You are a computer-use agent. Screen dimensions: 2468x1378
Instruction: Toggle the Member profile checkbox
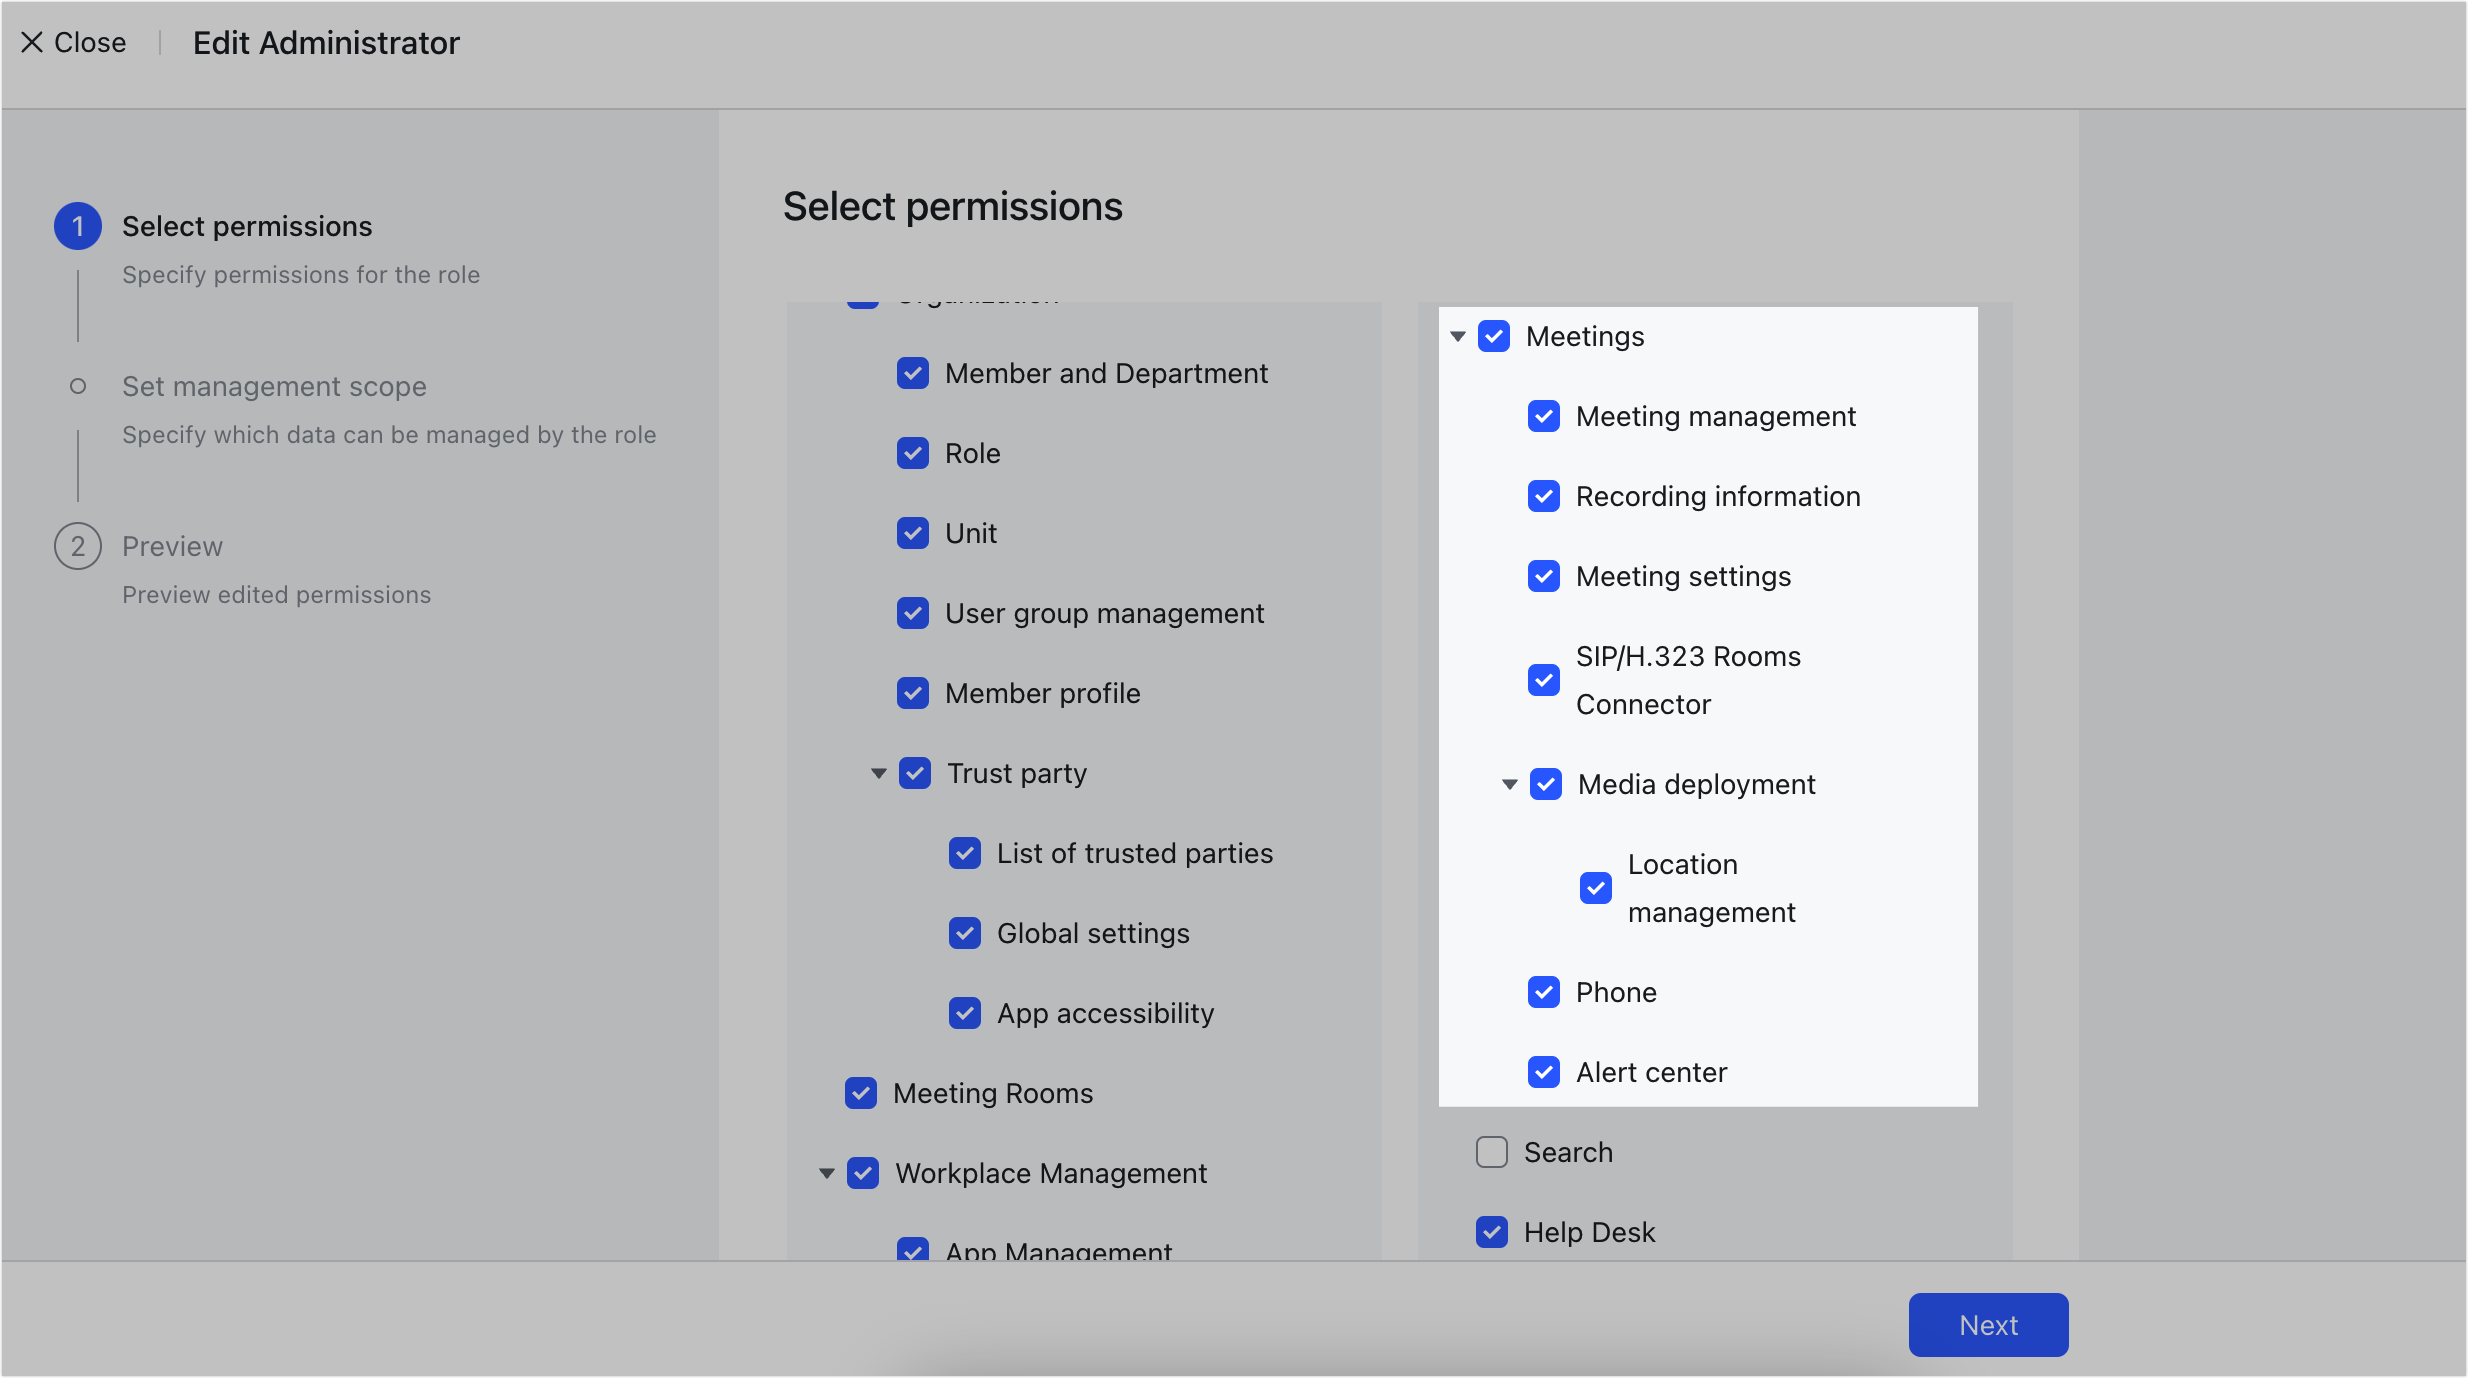coord(913,693)
